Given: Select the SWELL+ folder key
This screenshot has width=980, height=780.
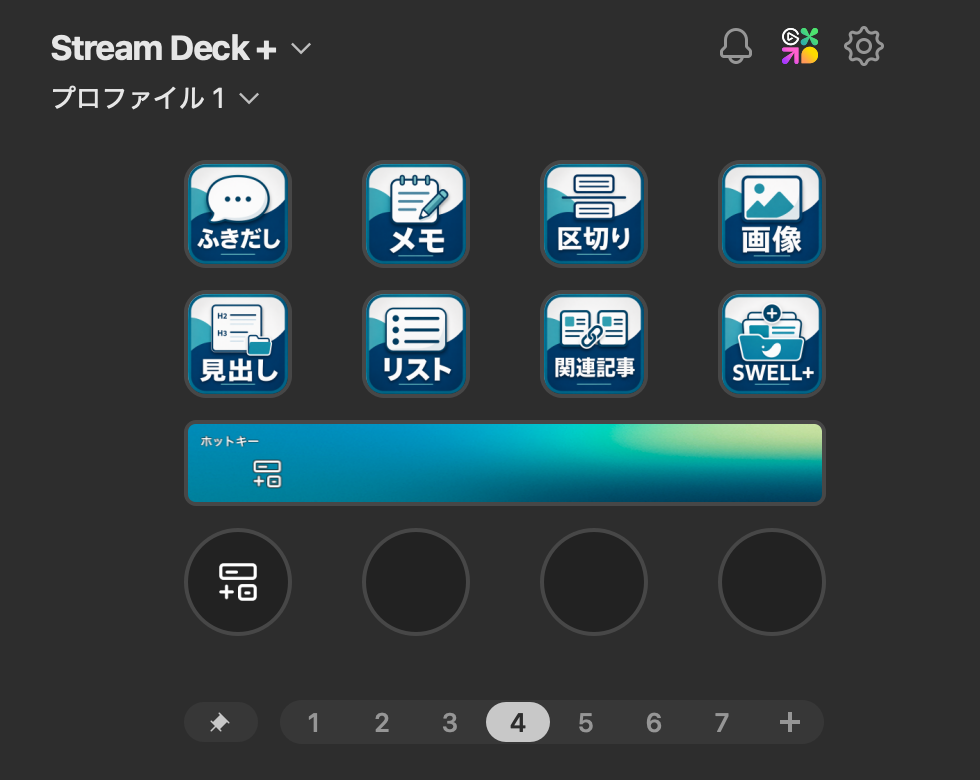Looking at the screenshot, I should tap(772, 344).
